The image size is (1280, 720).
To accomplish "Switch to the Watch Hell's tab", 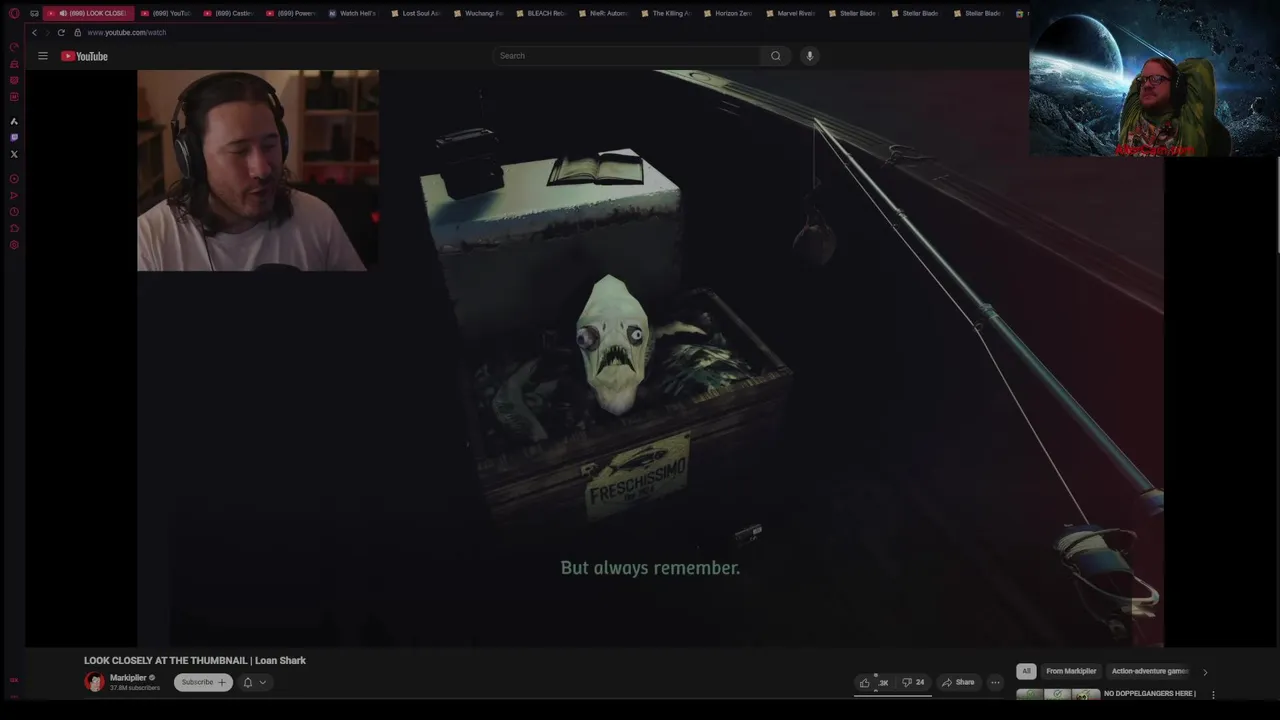I will (x=353, y=13).
